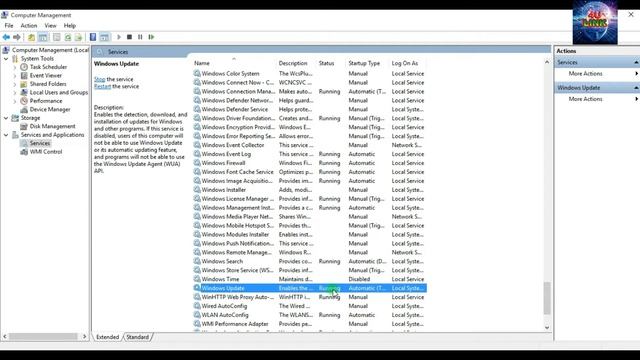Open the Help menu
The width and height of the screenshot is (640, 360).
[69, 25]
